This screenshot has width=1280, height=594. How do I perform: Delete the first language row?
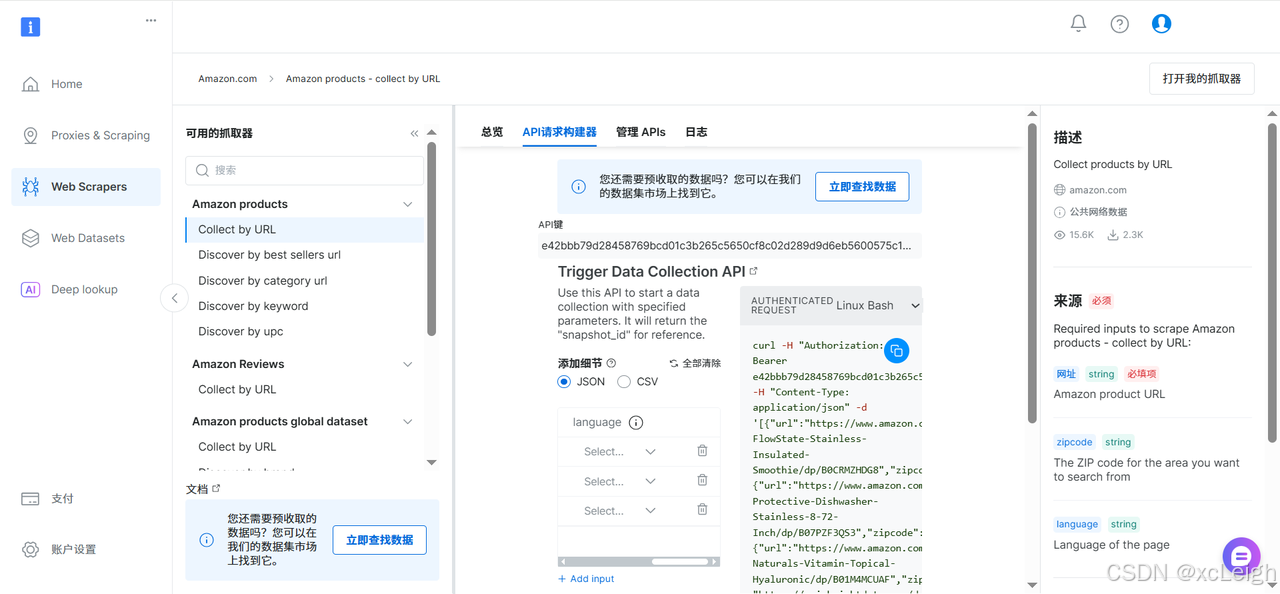702,451
